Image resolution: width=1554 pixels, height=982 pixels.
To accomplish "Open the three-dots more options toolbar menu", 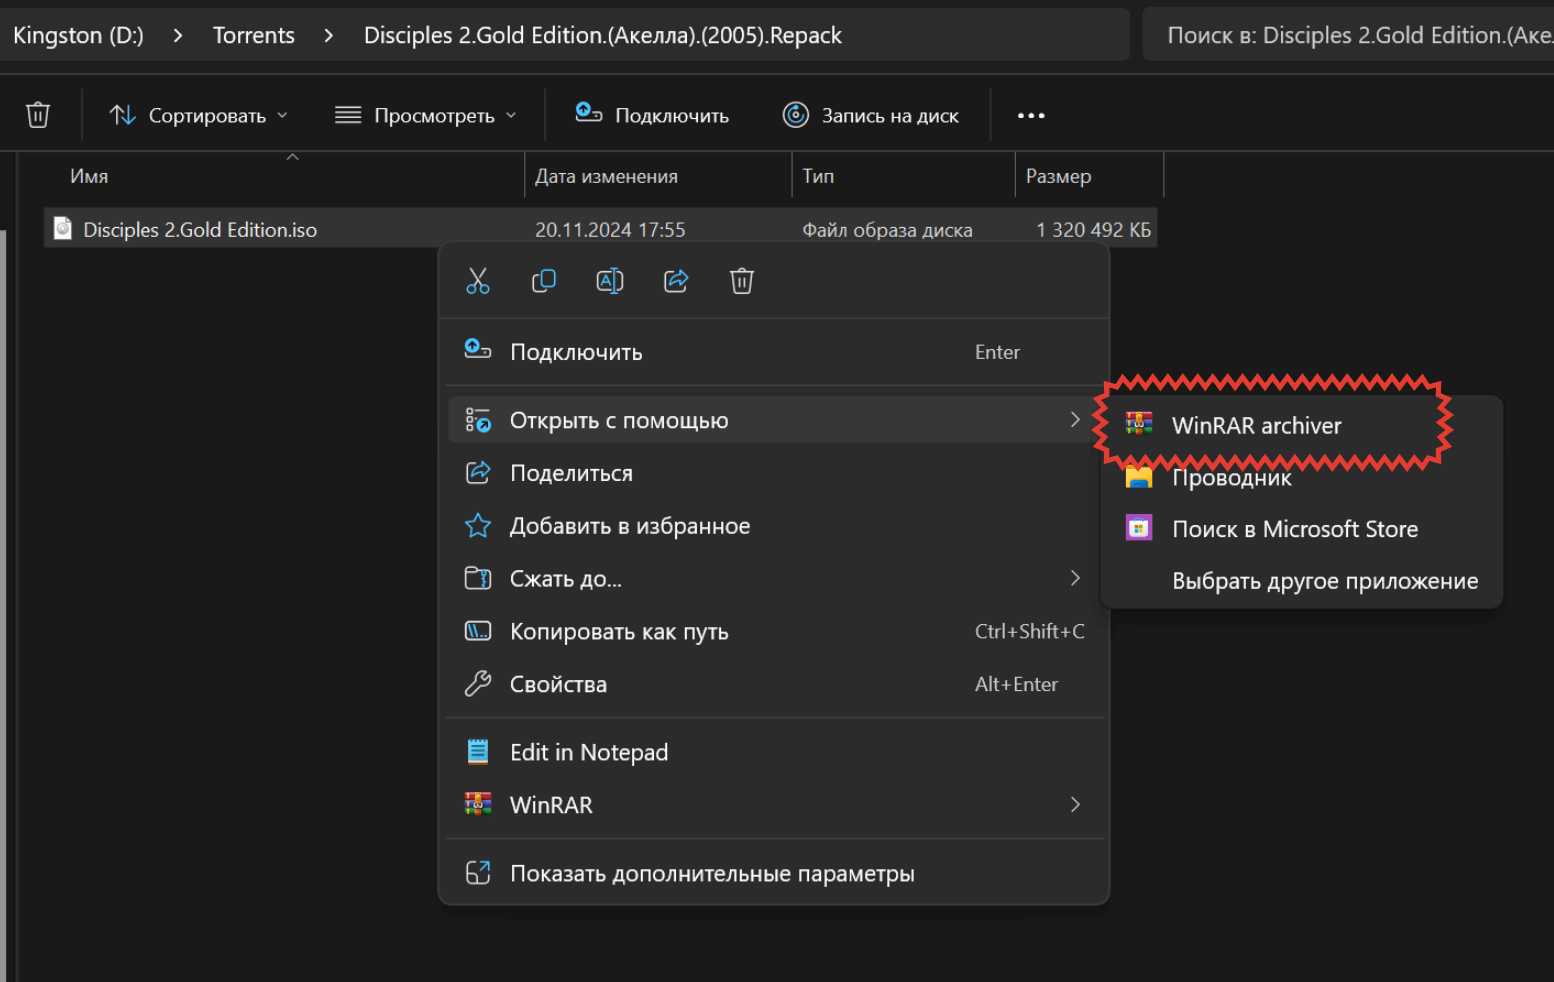I will (x=1031, y=116).
